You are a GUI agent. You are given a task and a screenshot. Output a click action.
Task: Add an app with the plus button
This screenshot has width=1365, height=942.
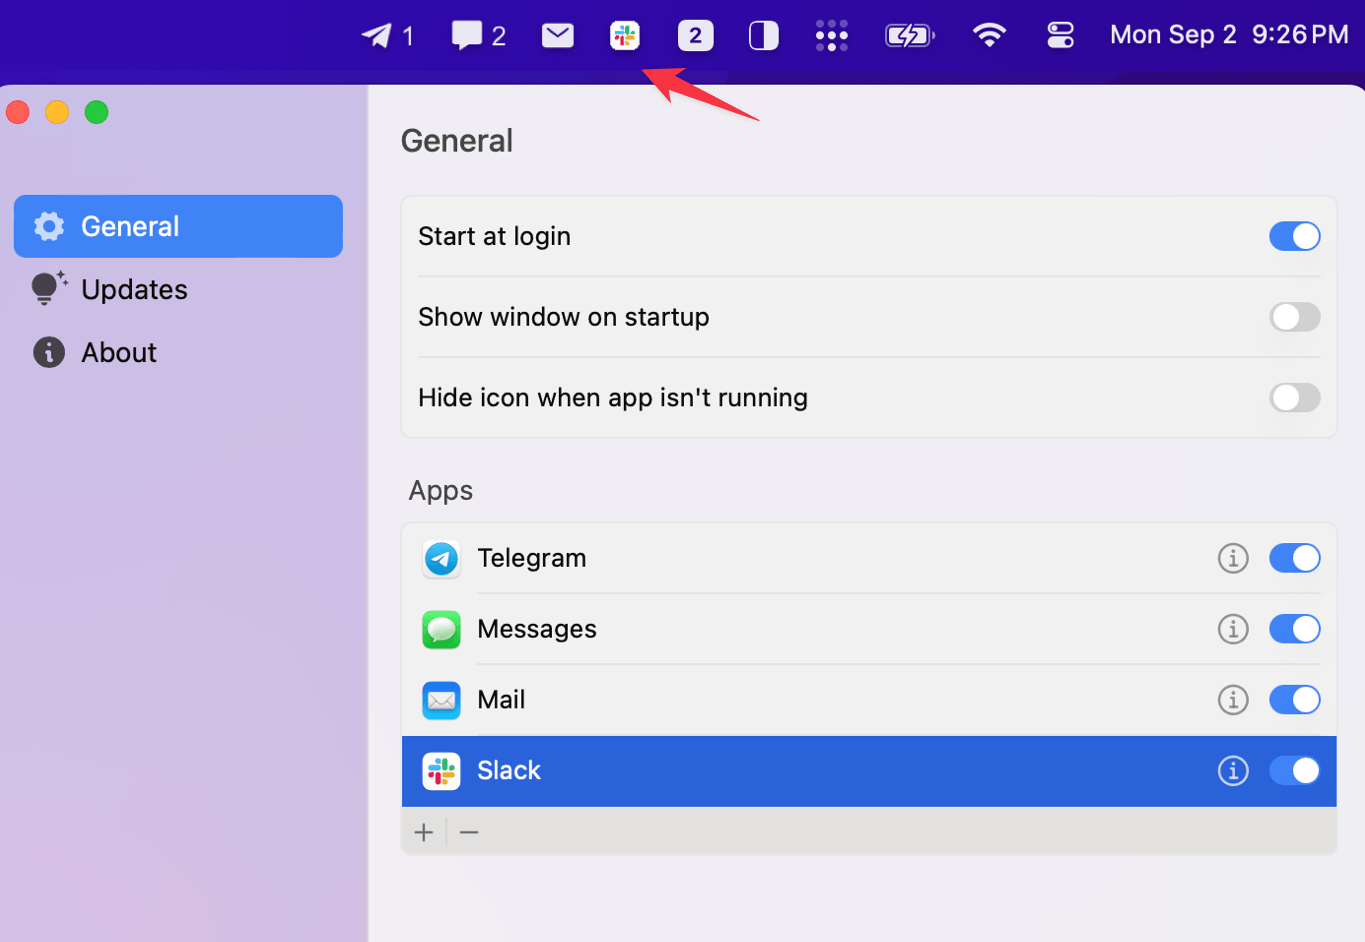(424, 832)
